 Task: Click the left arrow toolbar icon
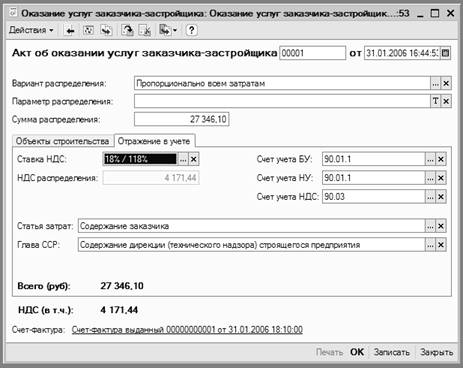pos(70,31)
